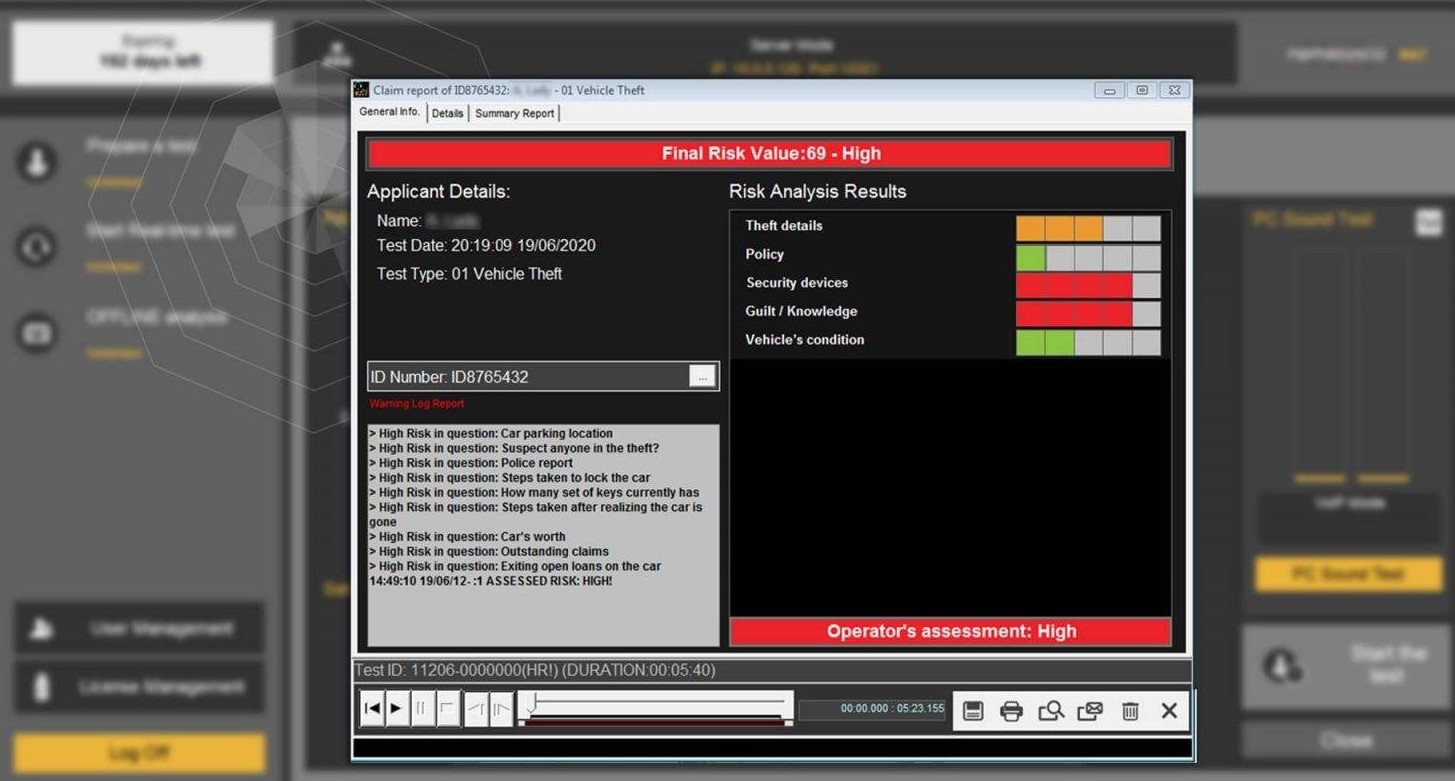Play the recorded test audio
1455x781 pixels.
(x=396, y=709)
